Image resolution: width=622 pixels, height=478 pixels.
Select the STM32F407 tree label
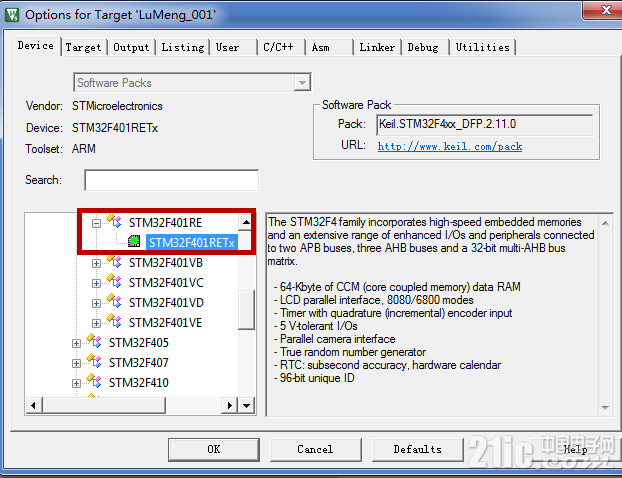tap(139, 363)
